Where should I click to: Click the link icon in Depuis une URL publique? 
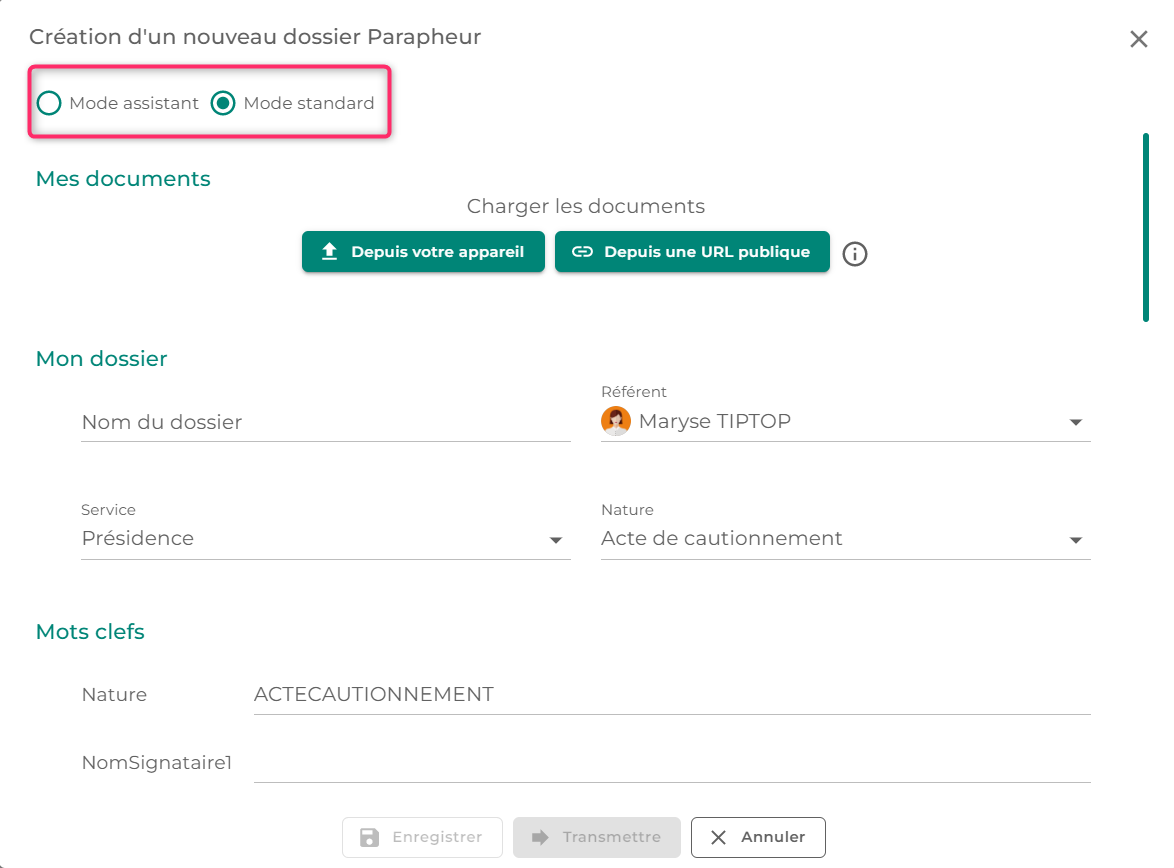coord(583,252)
